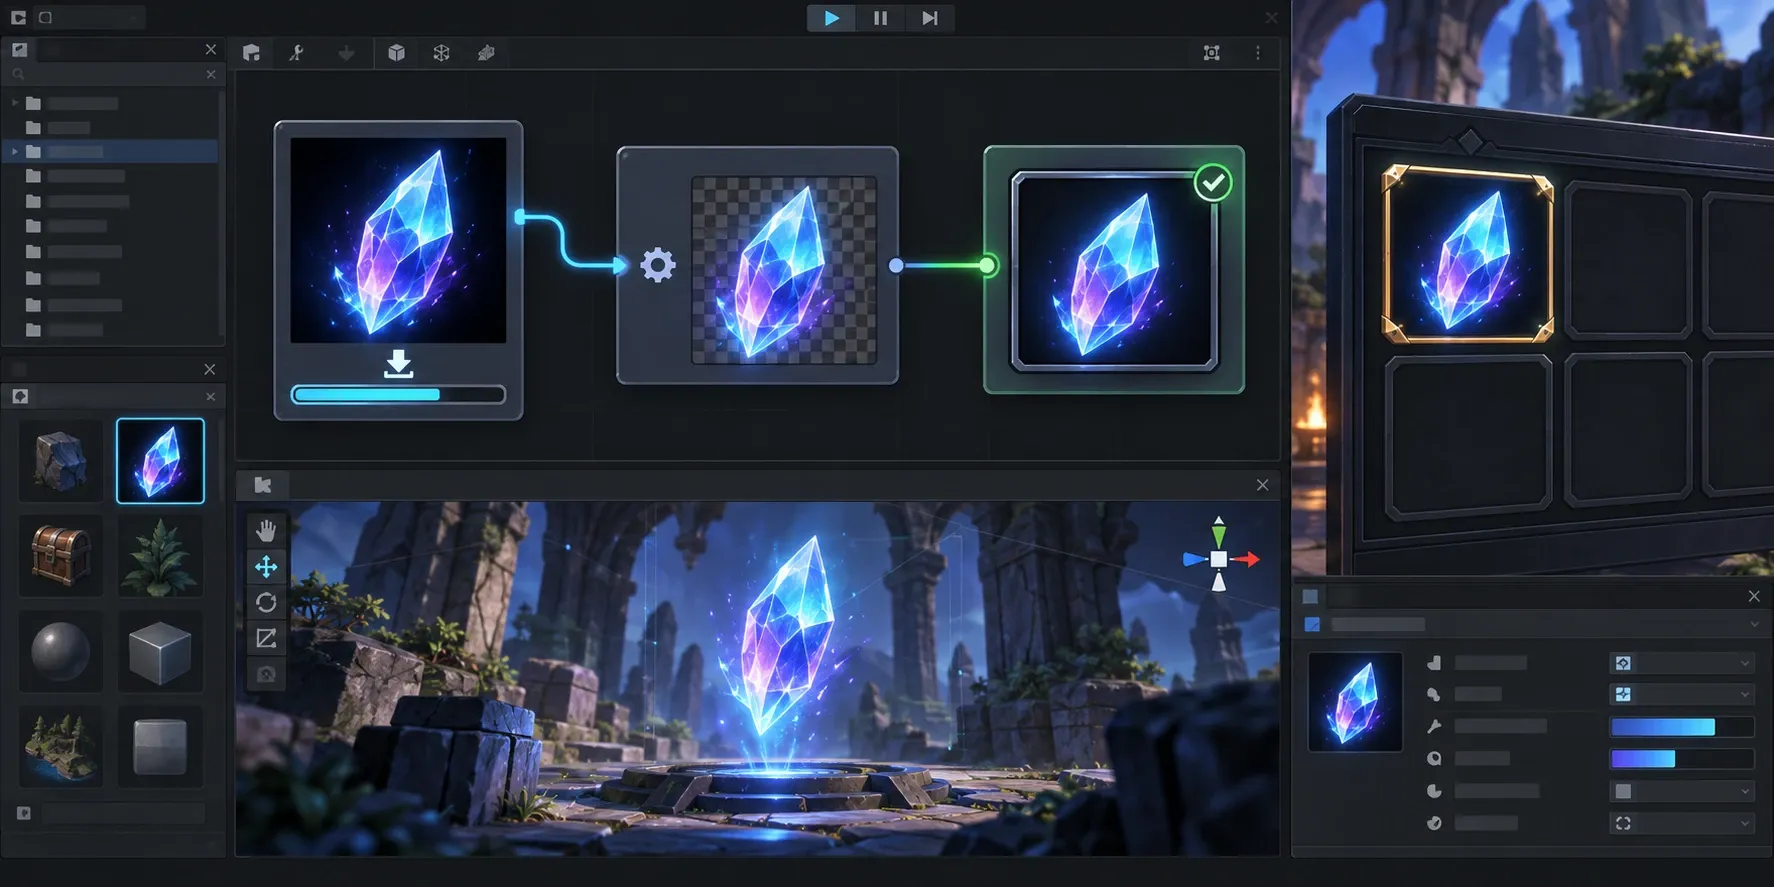Select the Hand pan tool in viewport
Viewport: 1774px width, 887px height.
pyautogui.click(x=266, y=531)
